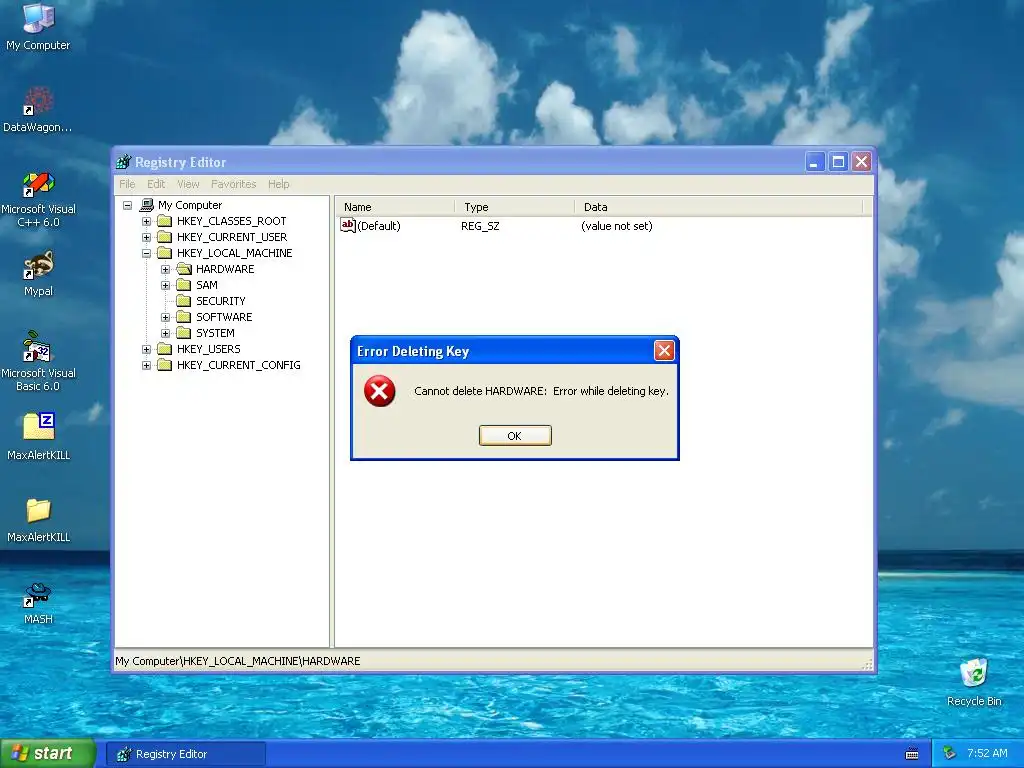Select HKEY_CURRENT_CONFIG tree item
The width and height of the screenshot is (1024, 768).
tap(238, 365)
